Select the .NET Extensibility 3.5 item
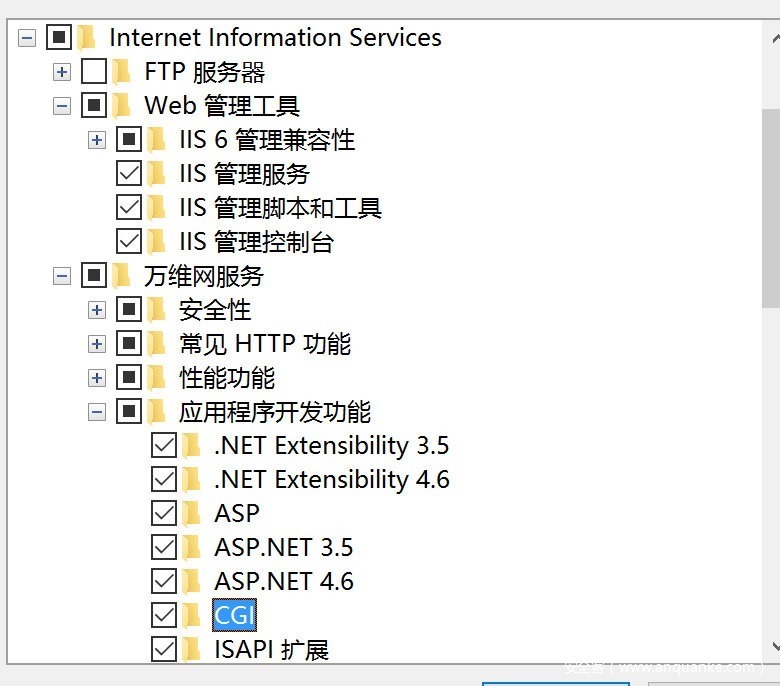This screenshot has height=686, width=780. (331, 446)
